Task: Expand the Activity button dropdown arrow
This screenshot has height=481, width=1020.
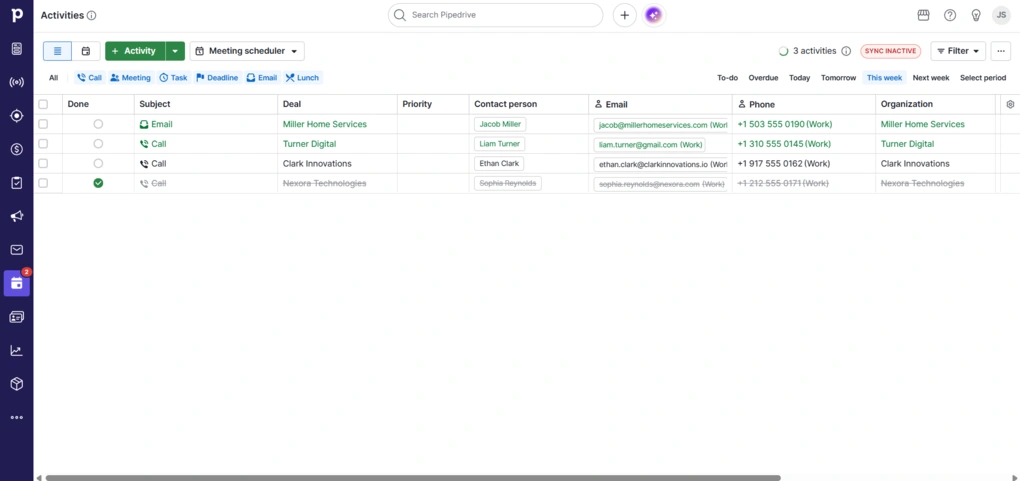Action: coord(175,51)
